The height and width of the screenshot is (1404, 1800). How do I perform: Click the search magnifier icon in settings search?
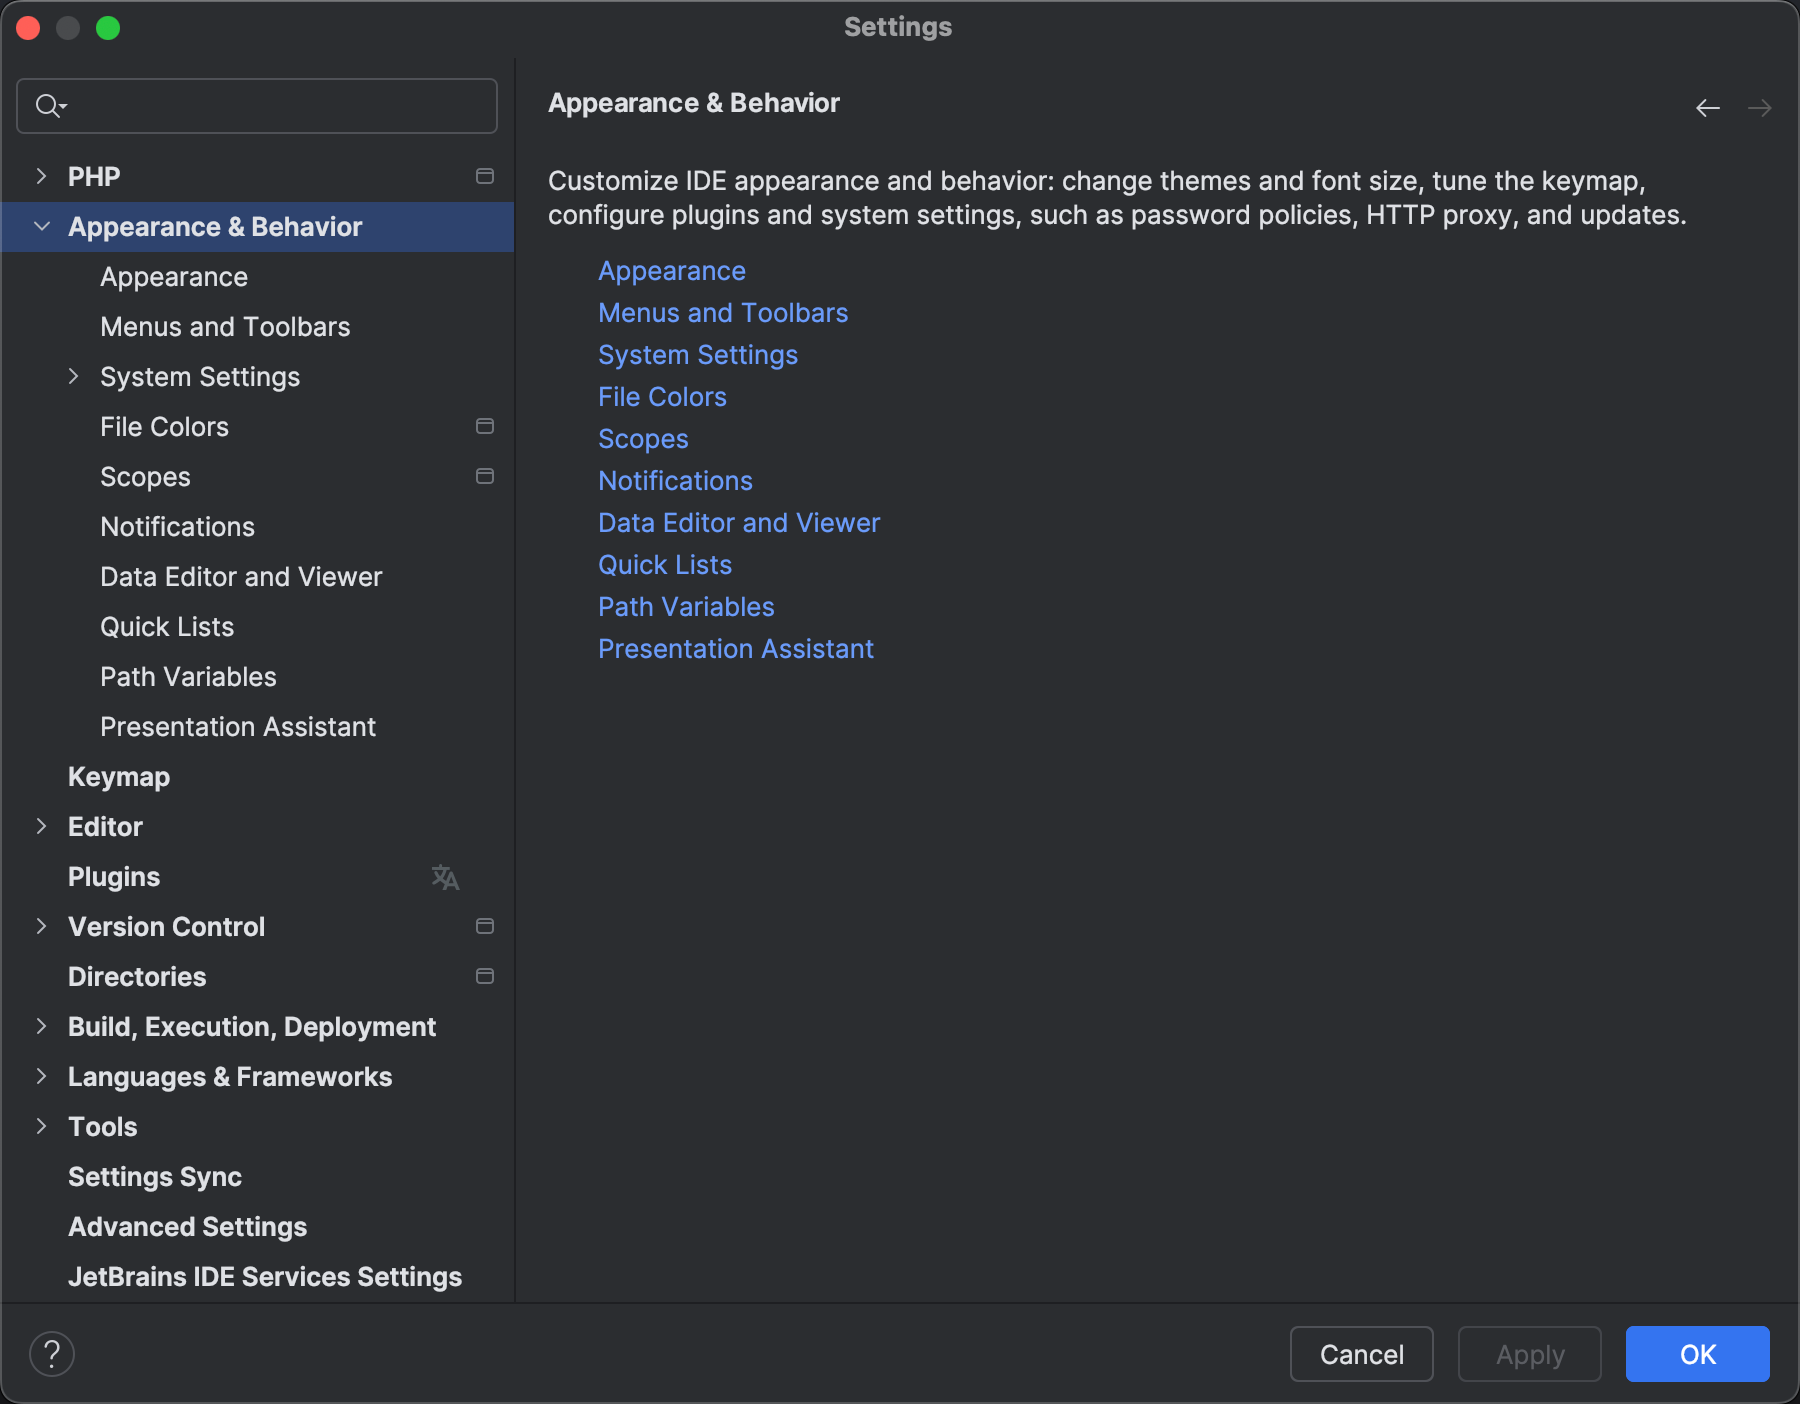(47, 105)
